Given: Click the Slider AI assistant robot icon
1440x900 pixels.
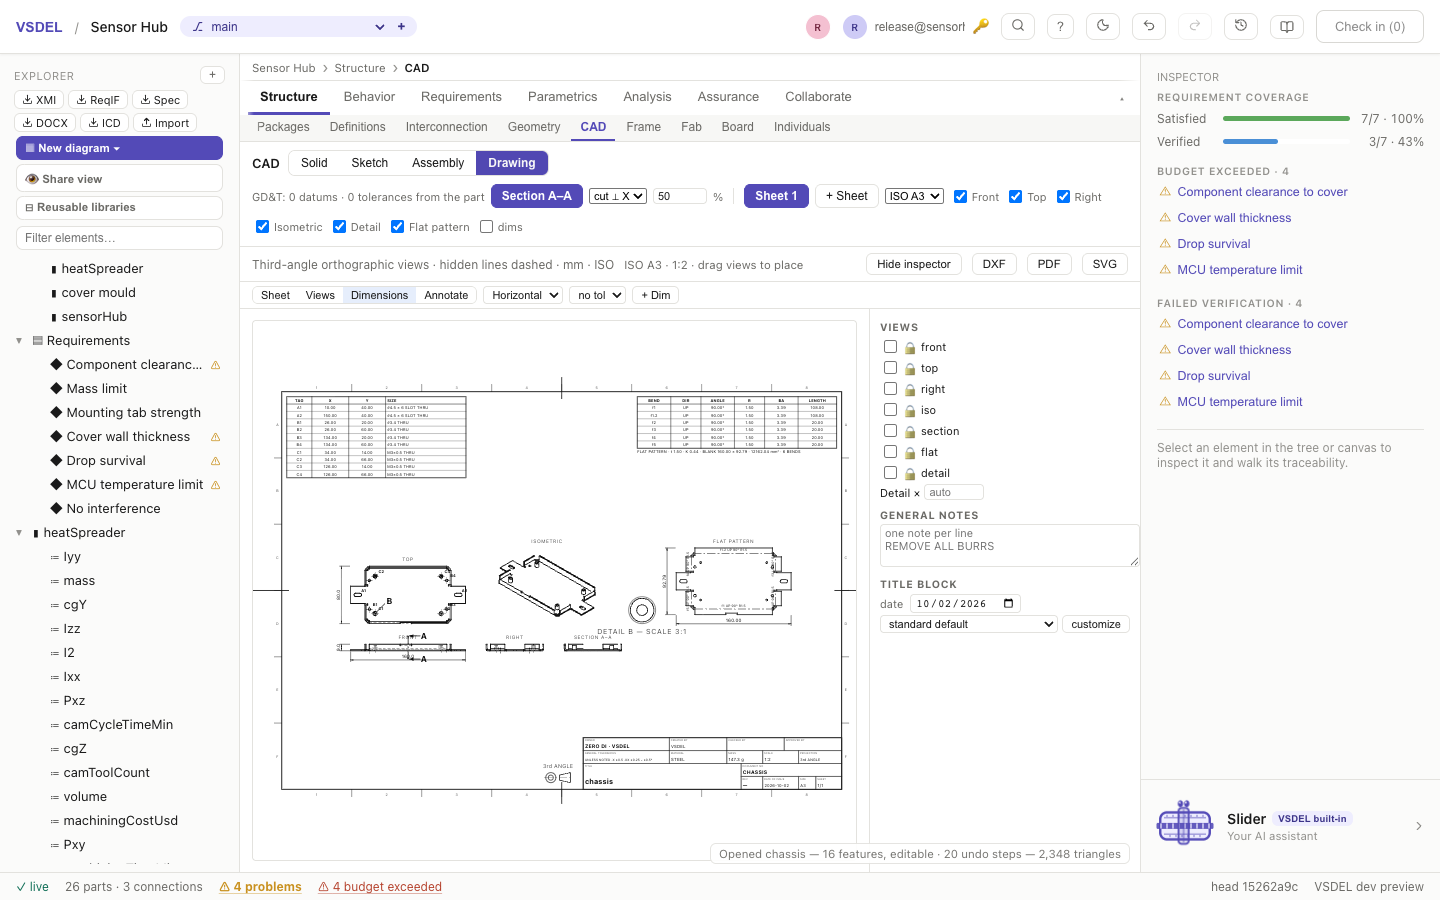Looking at the screenshot, I should 1185,823.
